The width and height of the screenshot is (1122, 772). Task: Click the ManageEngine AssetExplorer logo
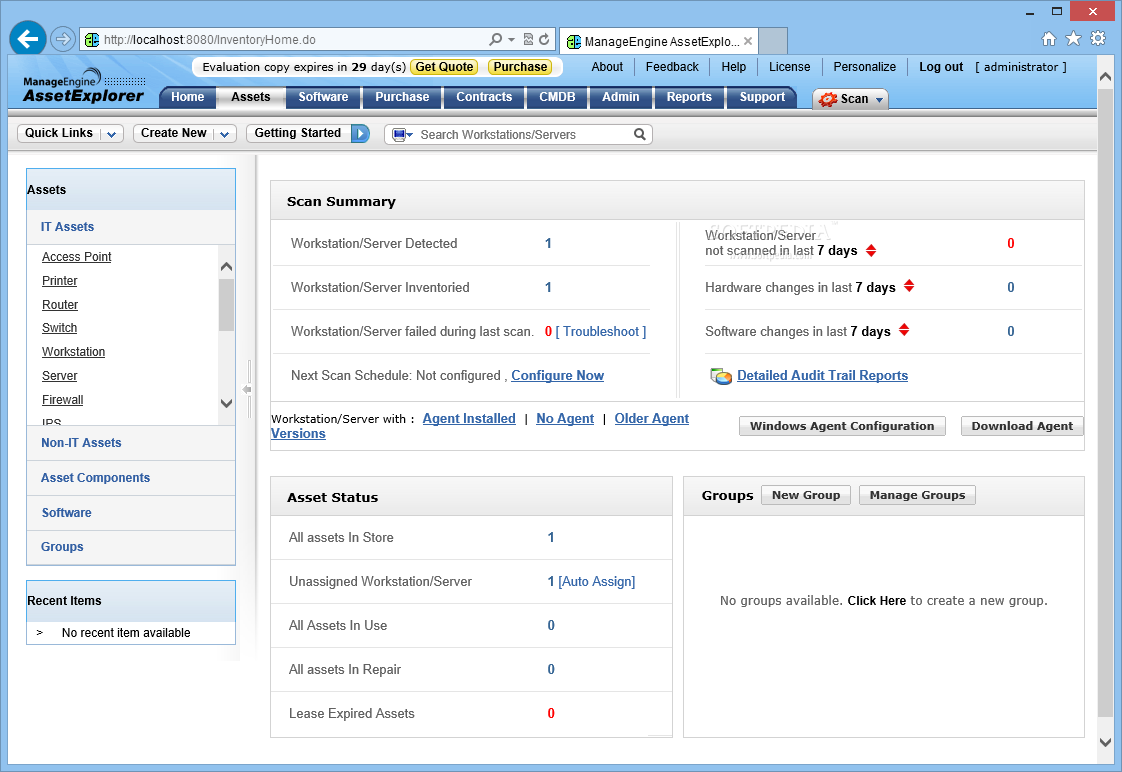pyautogui.click(x=84, y=87)
